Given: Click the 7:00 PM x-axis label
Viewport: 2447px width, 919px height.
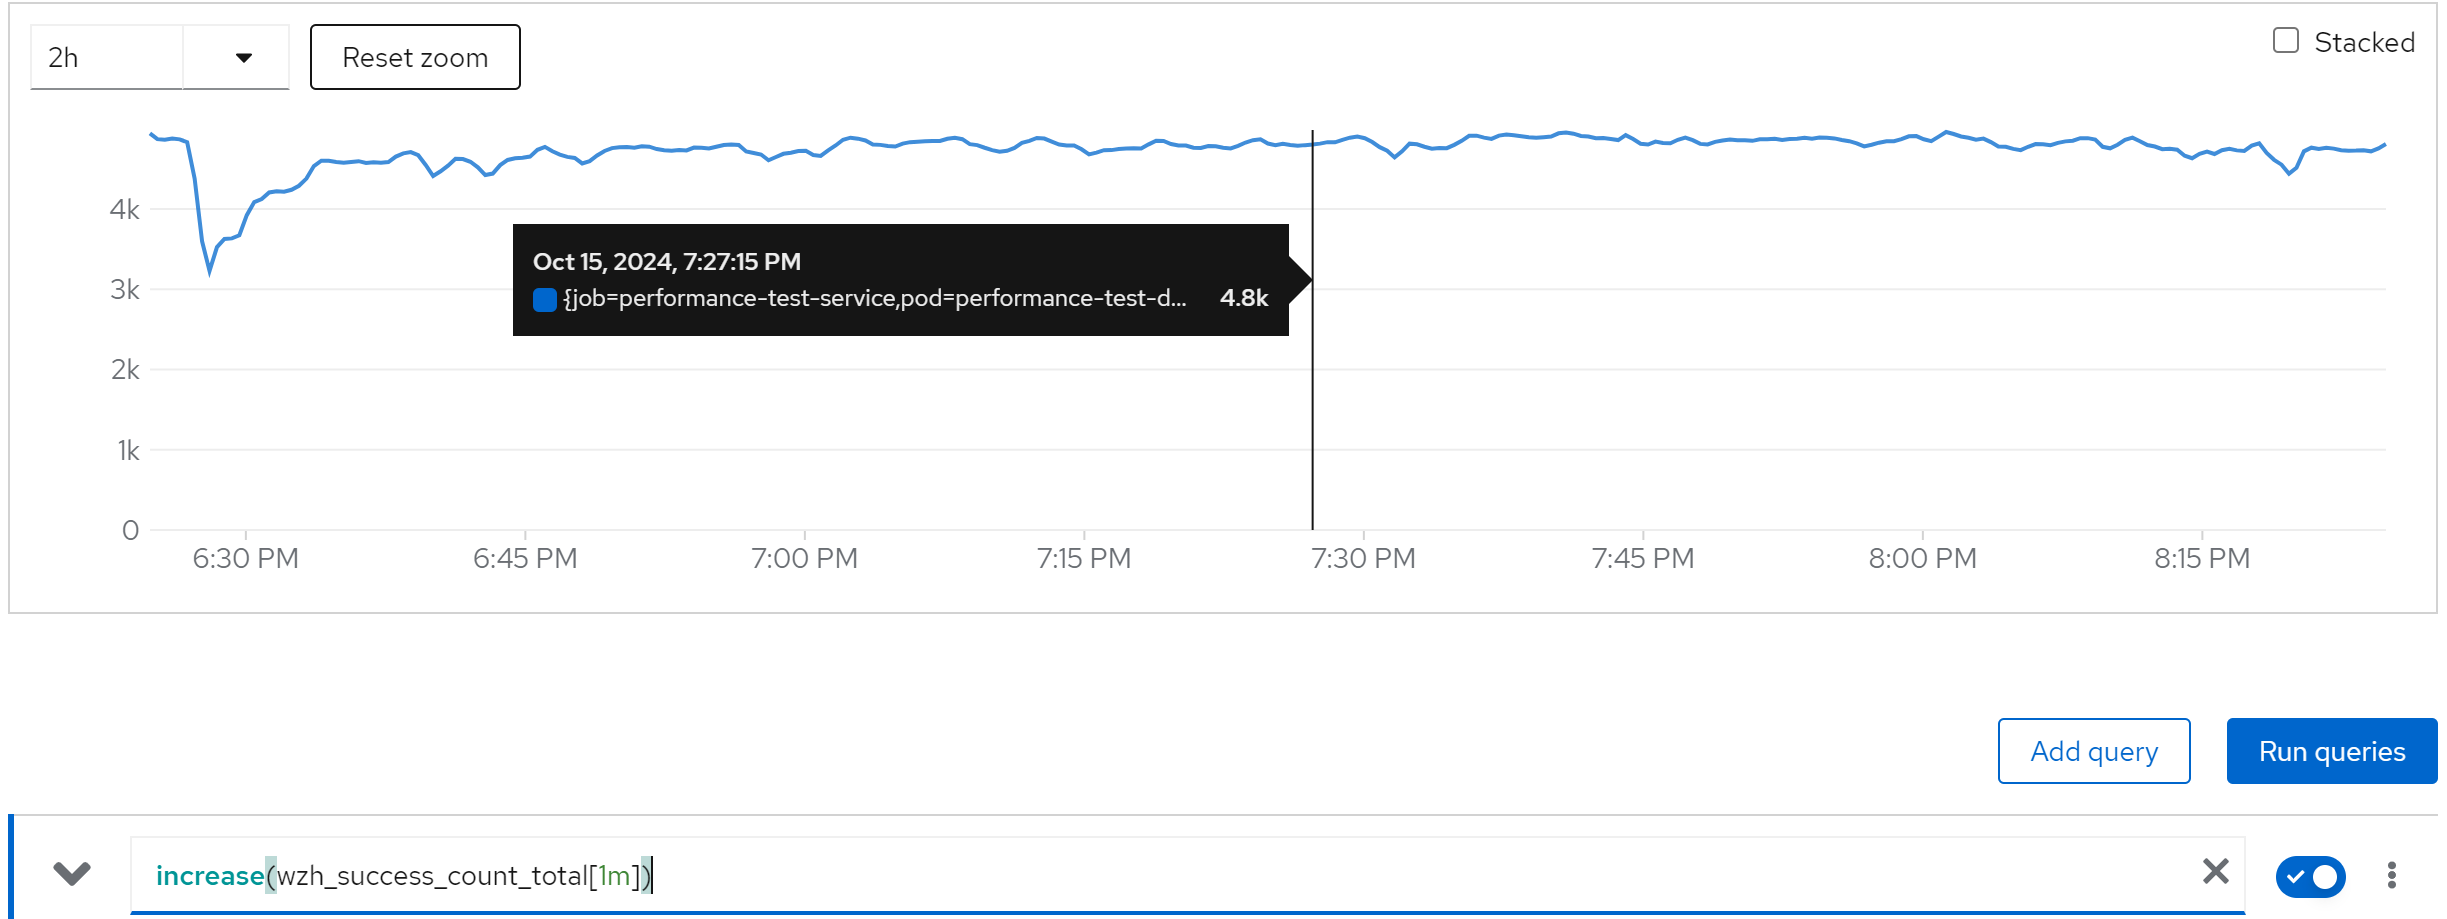Looking at the screenshot, I should [x=804, y=558].
